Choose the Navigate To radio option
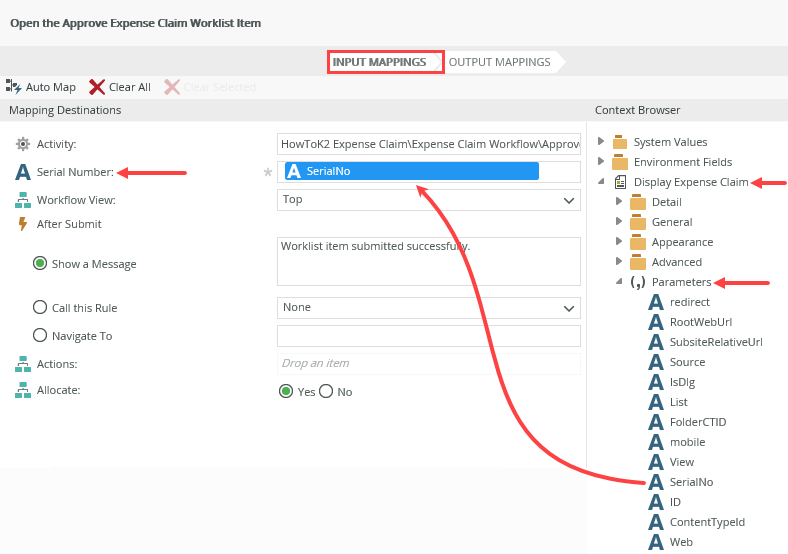The width and height of the screenshot is (788, 554). [x=40, y=336]
